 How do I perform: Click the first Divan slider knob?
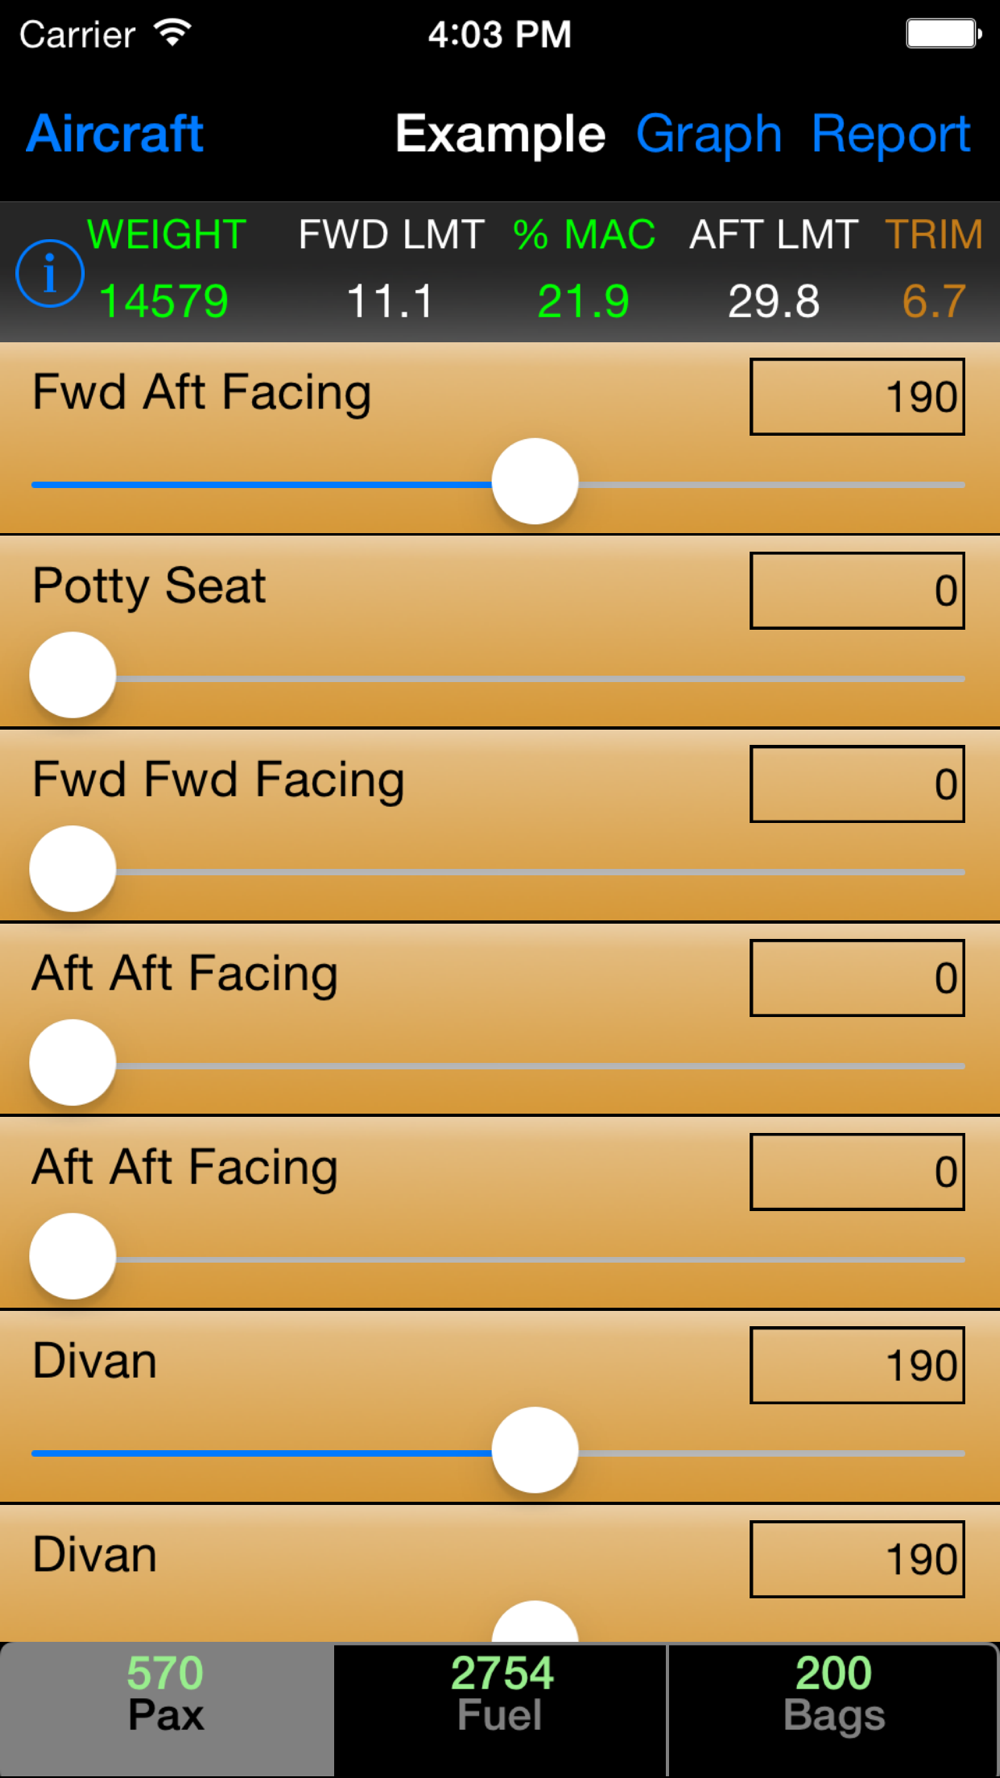click(535, 1450)
